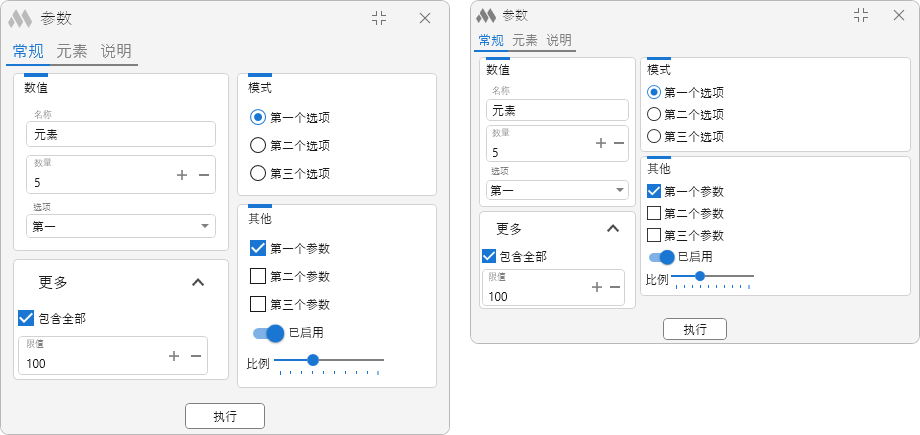This screenshot has height=435, width=920.
Task: Toggle the 已启用 switch in right window
Action: click(661, 257)
